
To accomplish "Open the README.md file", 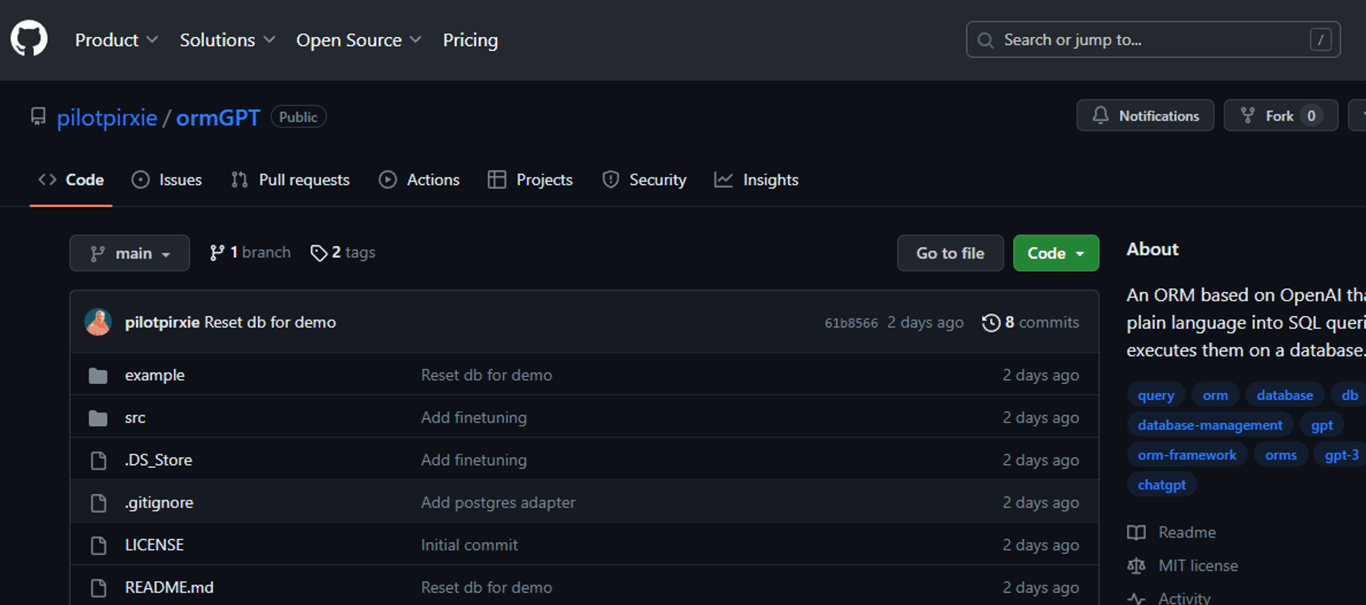I will [169, 587].
